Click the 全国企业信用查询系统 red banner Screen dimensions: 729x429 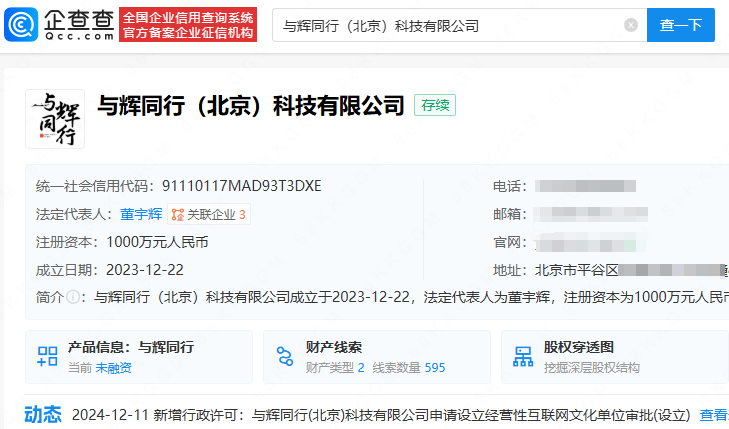(x=188, y=25)
